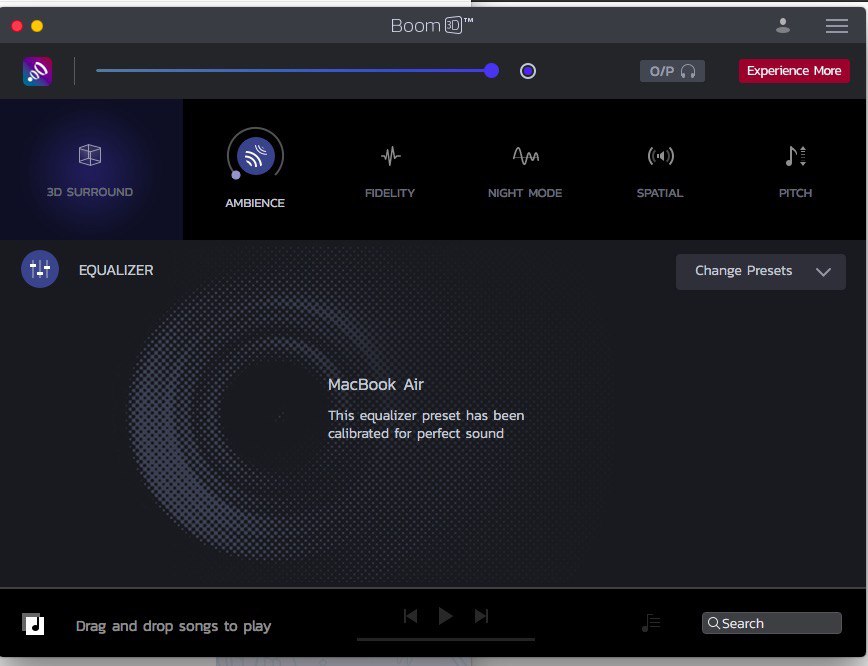Expand the Change Presets dropdown
The width and height of the screenshot is (868, 666).
tap(761, 271)
